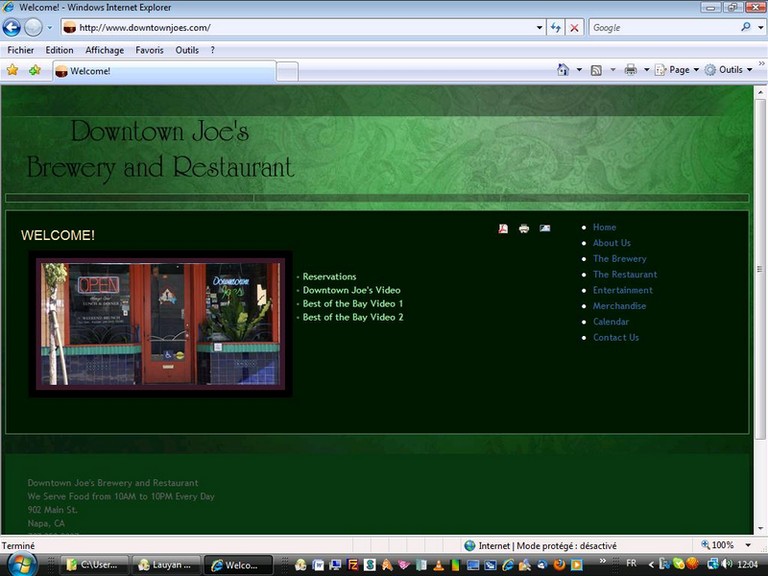768x576 pixels.
Task: Open the Affichage menu
Action: click(104, 50)
